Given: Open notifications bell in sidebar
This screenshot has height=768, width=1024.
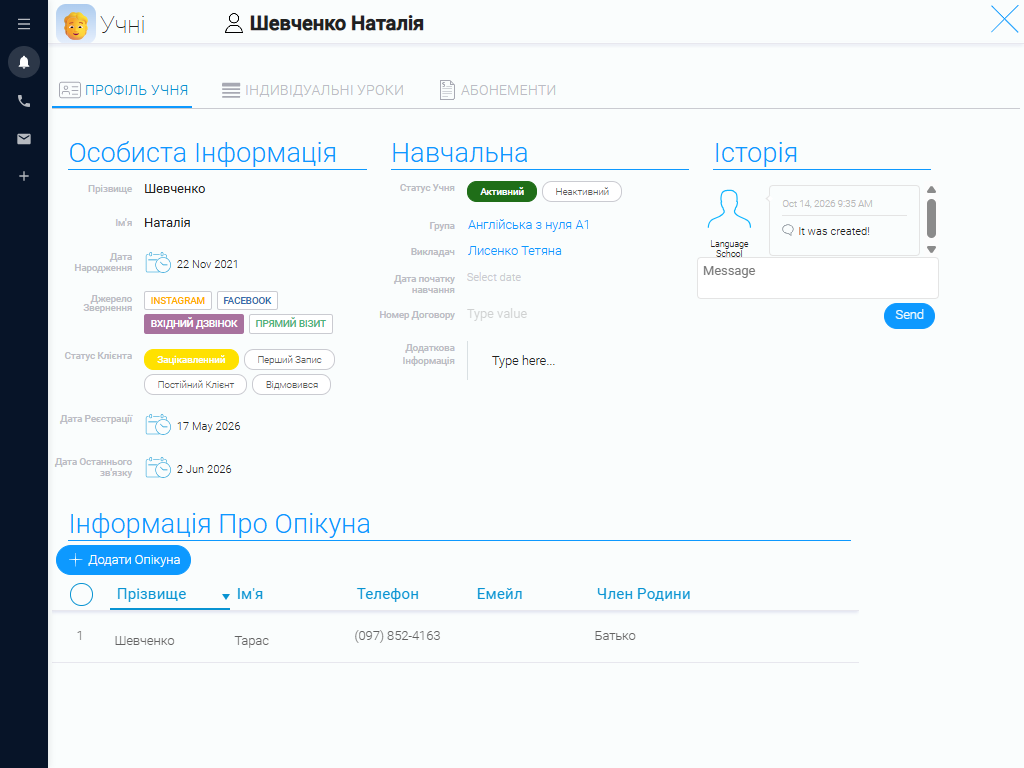Looking at the screenshot, I should [x=24, y=62].
